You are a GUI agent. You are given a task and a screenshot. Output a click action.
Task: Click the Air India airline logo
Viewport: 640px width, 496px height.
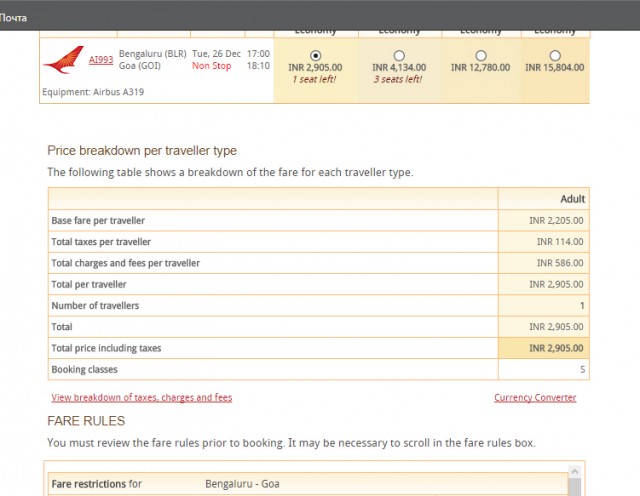(x=63, y=61)
